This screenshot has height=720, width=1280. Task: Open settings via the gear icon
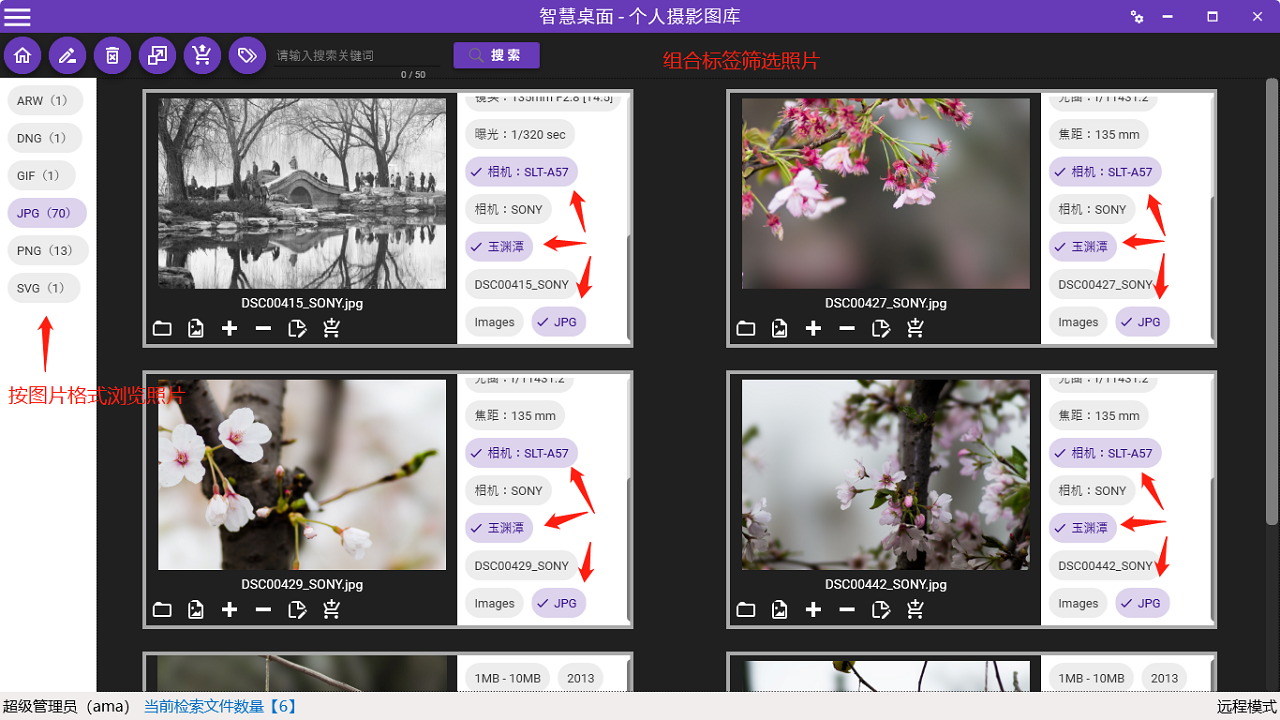1137,17
